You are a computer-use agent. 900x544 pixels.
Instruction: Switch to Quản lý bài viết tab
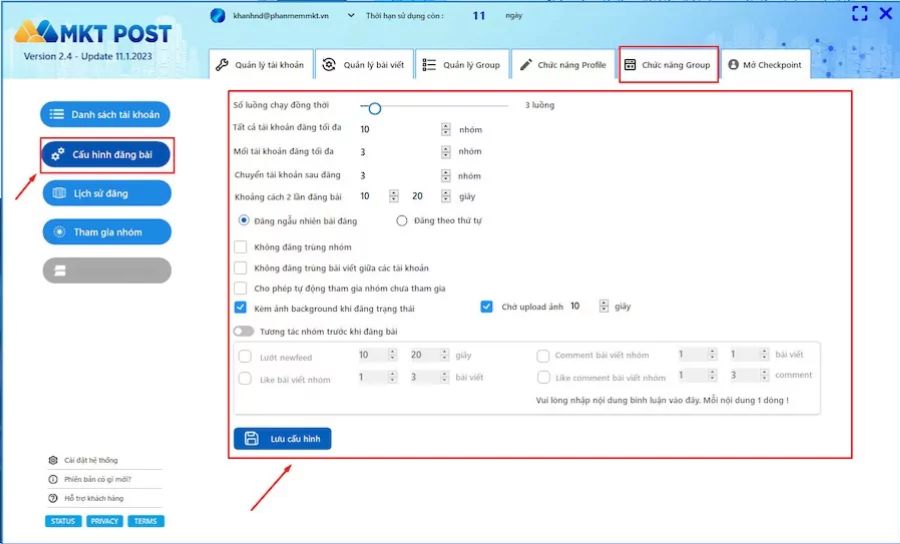point(361,65)
